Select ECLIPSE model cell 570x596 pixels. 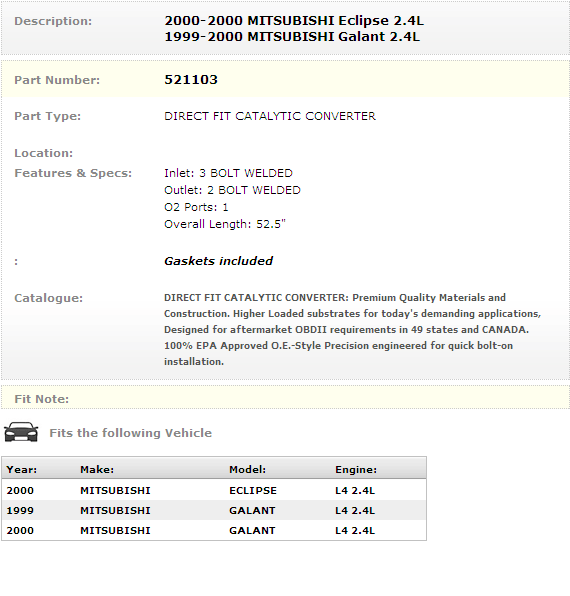(x=253, y=490)
